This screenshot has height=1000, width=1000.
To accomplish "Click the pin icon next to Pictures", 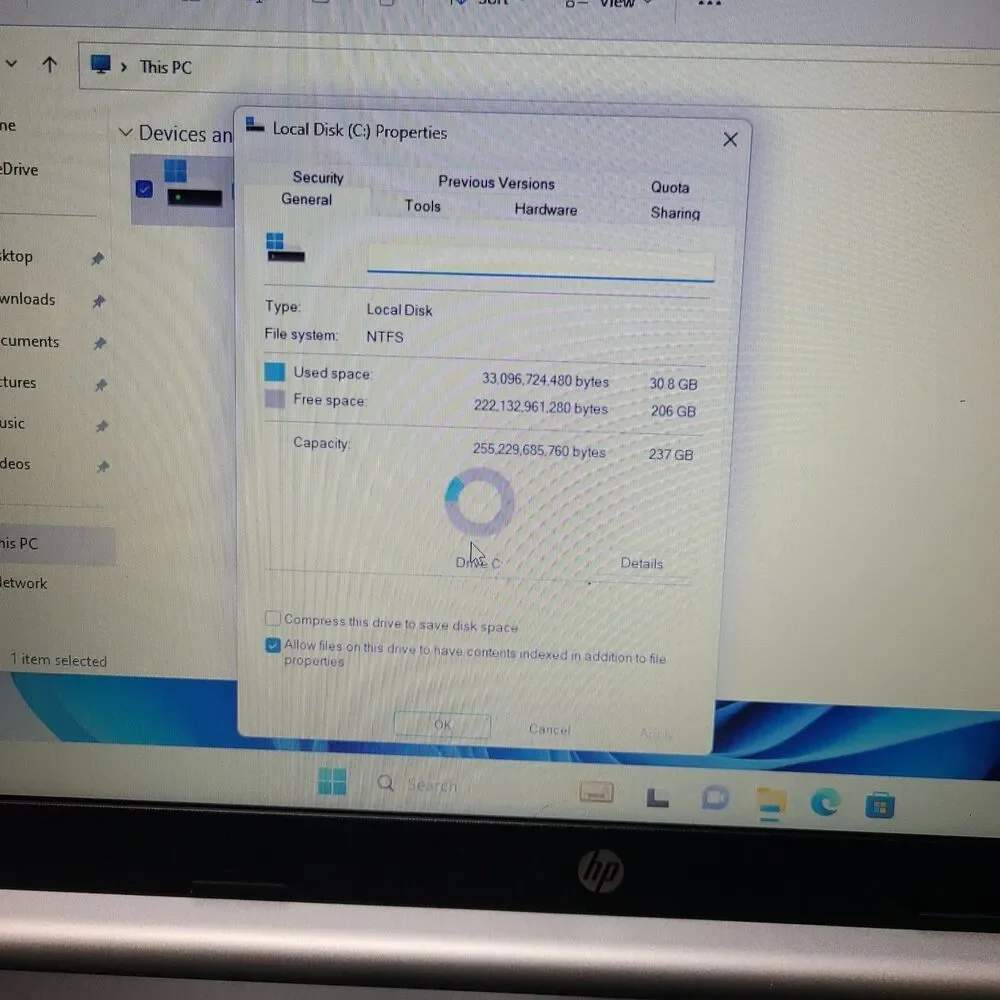I will pos(101,385).
